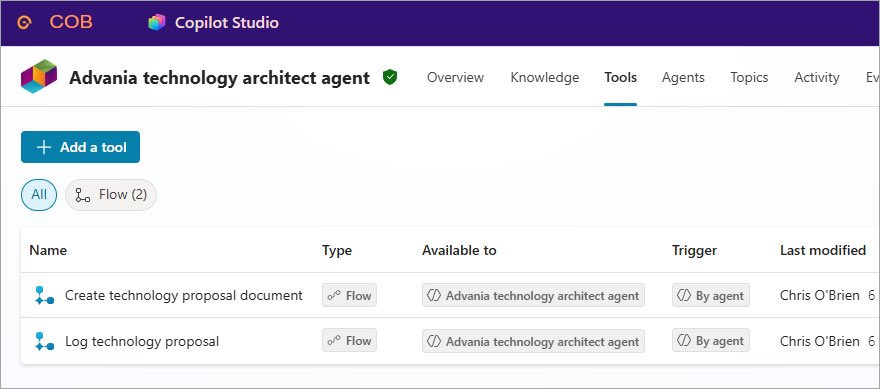880x389 pixels.
Task: Go to the Agents tab
Action: pos(683,77)
